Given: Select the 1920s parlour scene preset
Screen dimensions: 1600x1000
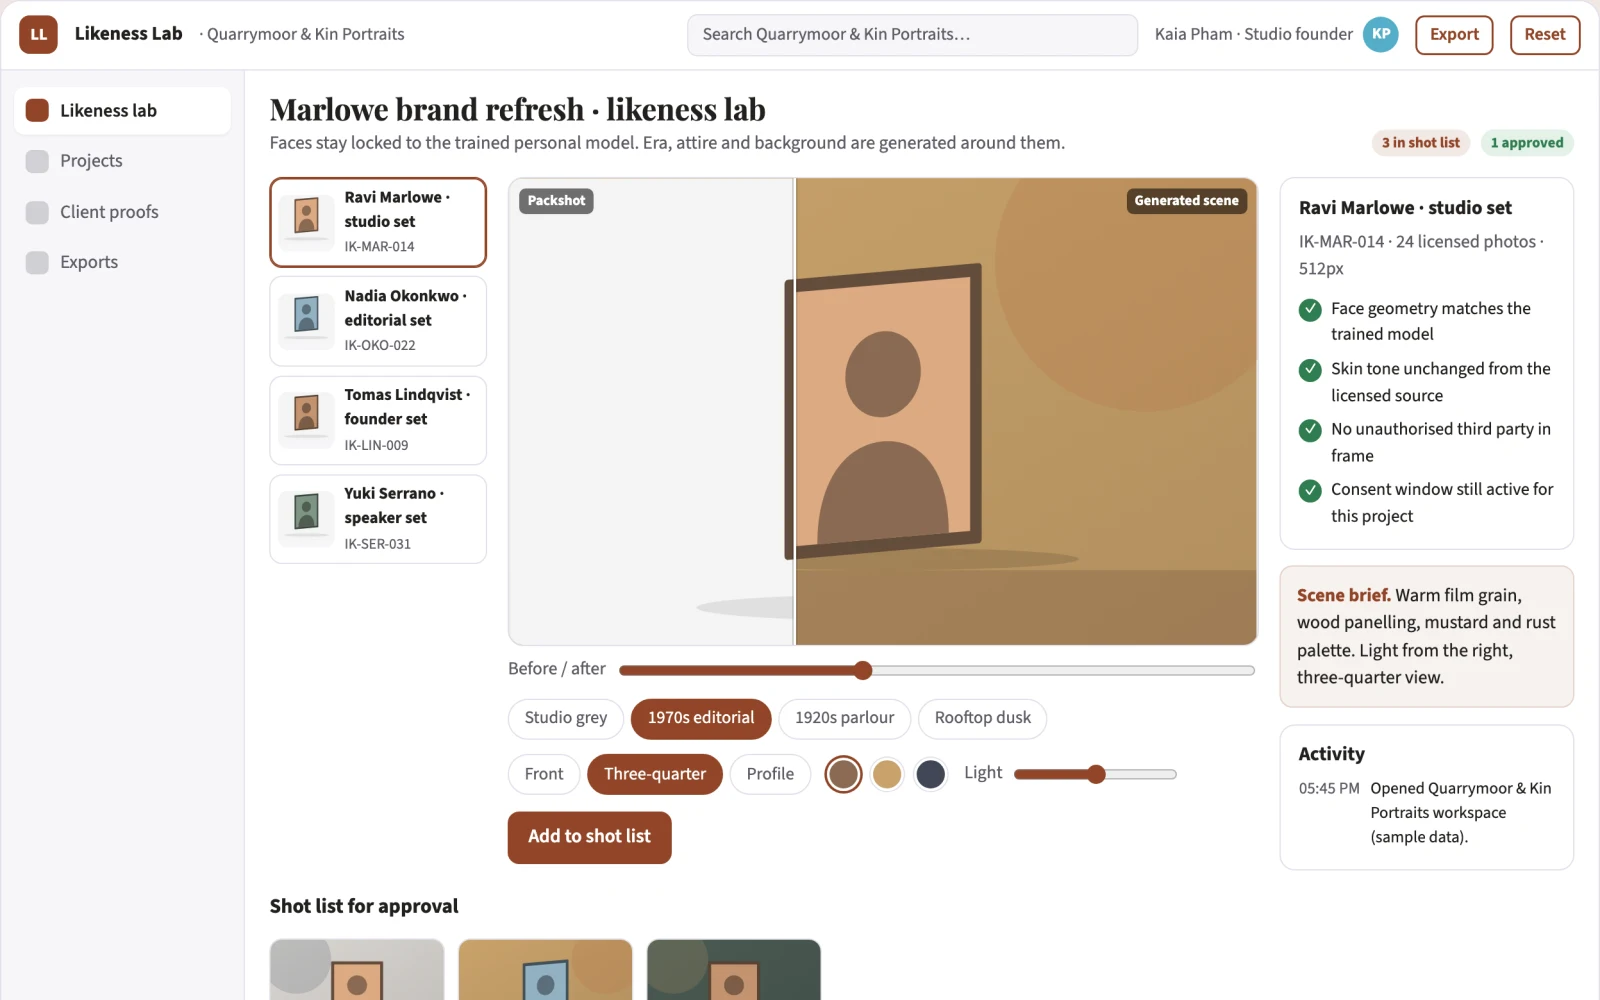Looking at the screenshot, I should 845,718.
